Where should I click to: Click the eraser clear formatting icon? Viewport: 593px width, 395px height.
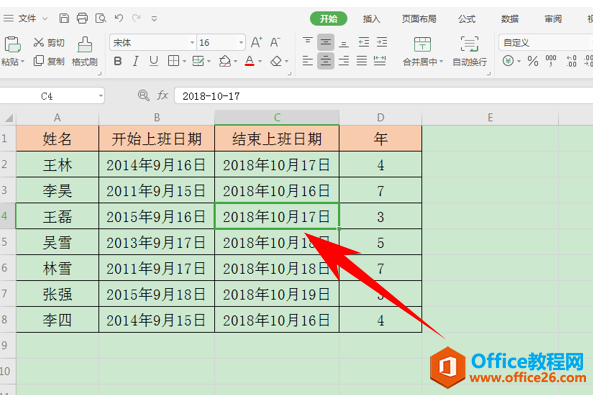[276, 61]
